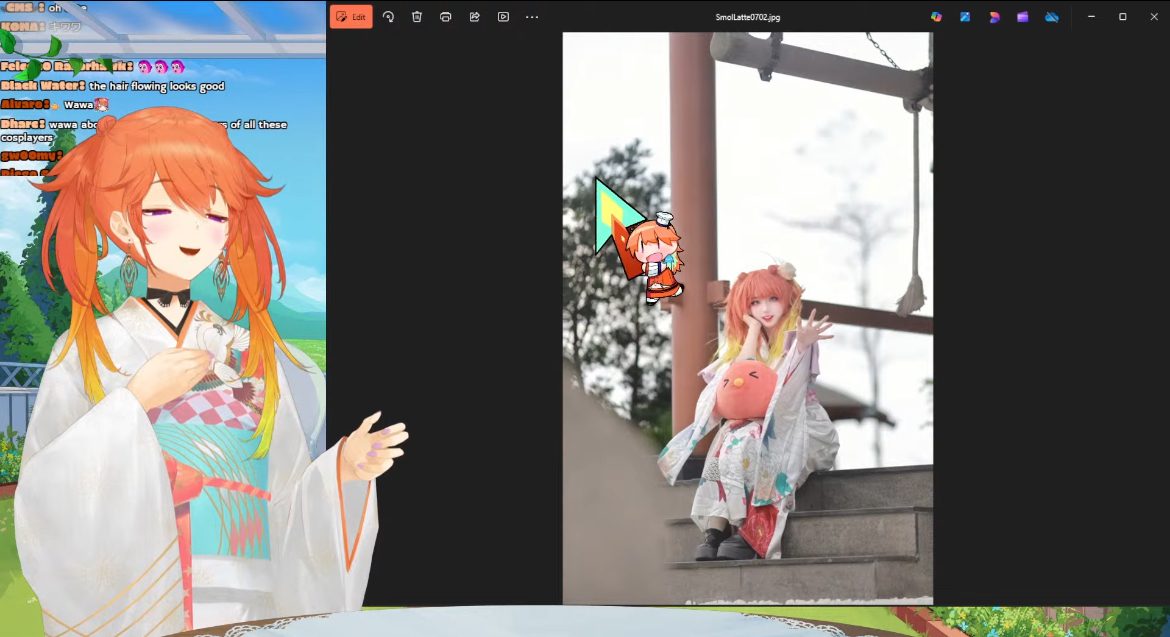Delete the photo with the trash icon
Viewport: 1170px width, 637px height.
(x=416, y=16)
